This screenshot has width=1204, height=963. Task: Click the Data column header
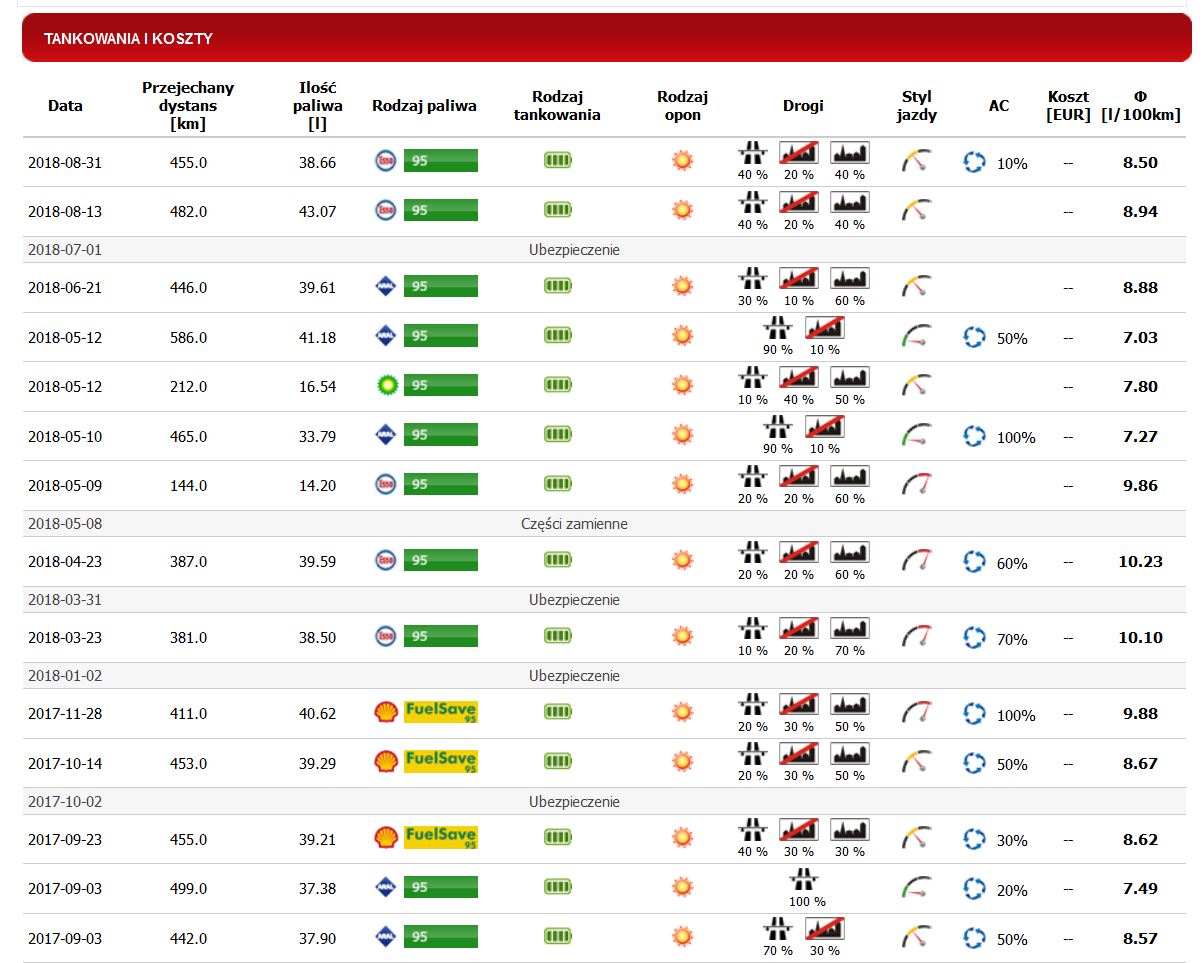[x=65, y=105]
